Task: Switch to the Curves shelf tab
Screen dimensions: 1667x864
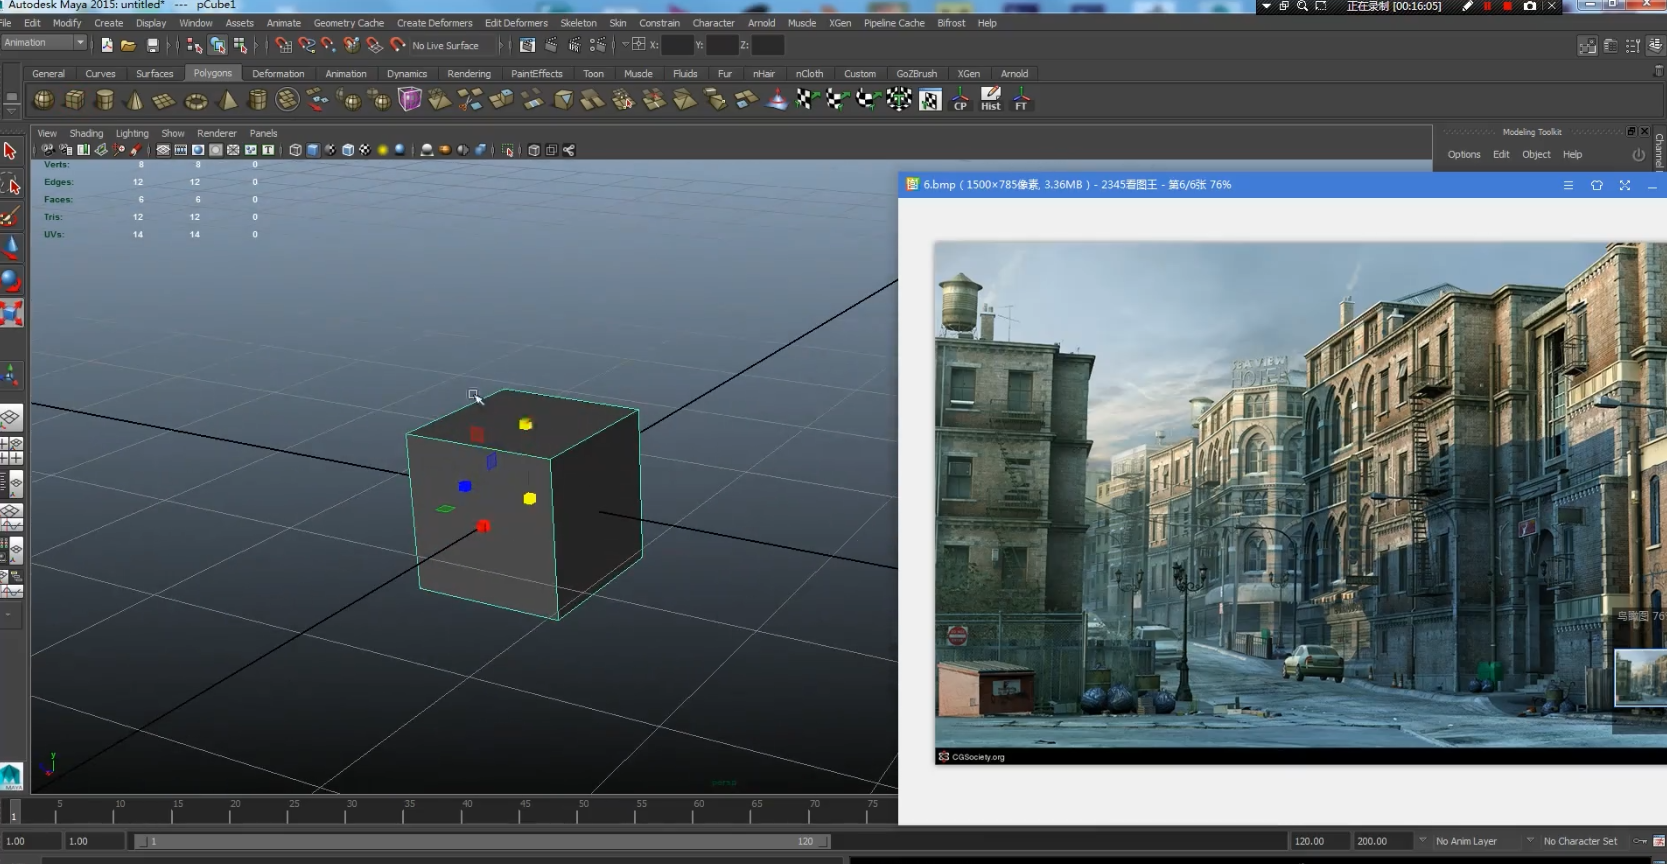Action: 100,74
